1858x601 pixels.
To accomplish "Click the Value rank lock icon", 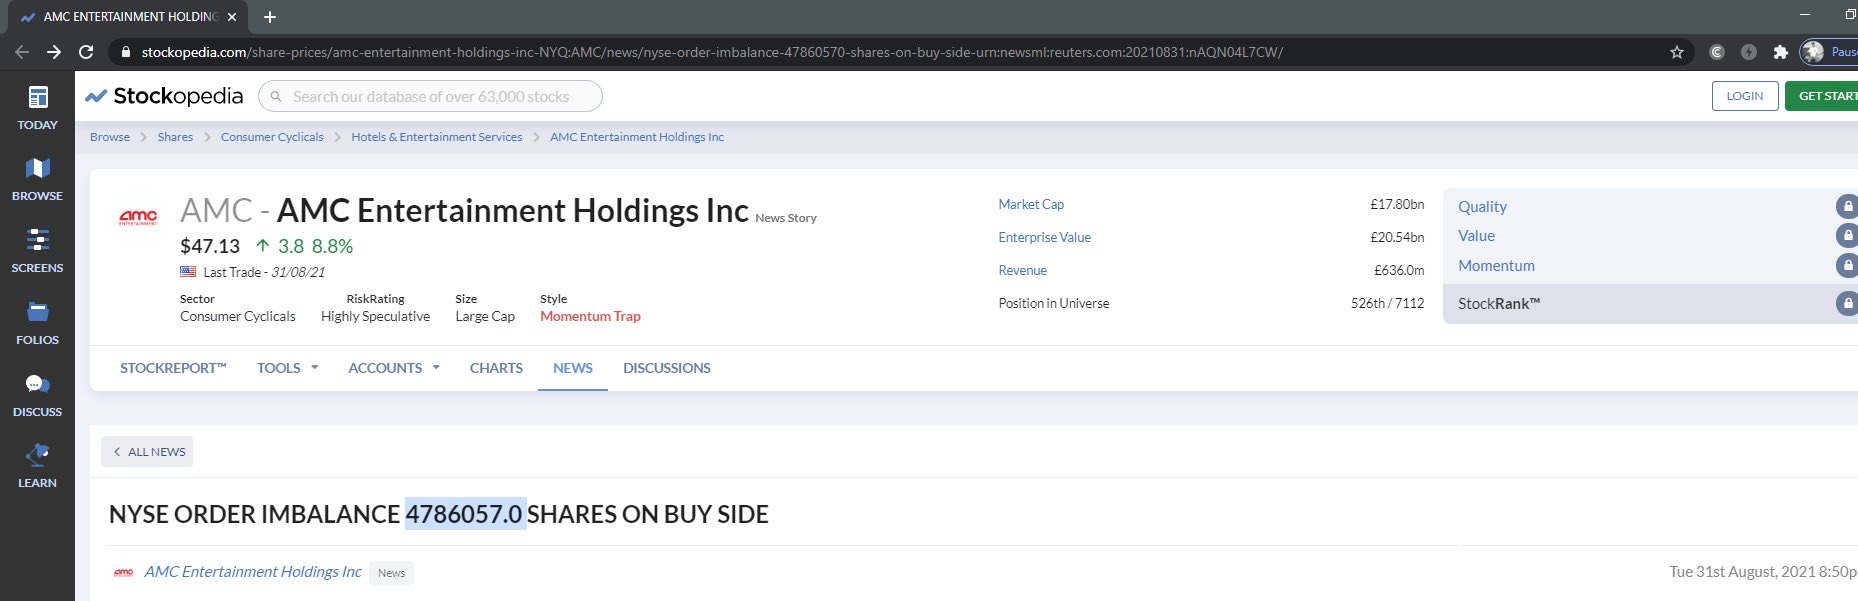I will point(1847,235).
